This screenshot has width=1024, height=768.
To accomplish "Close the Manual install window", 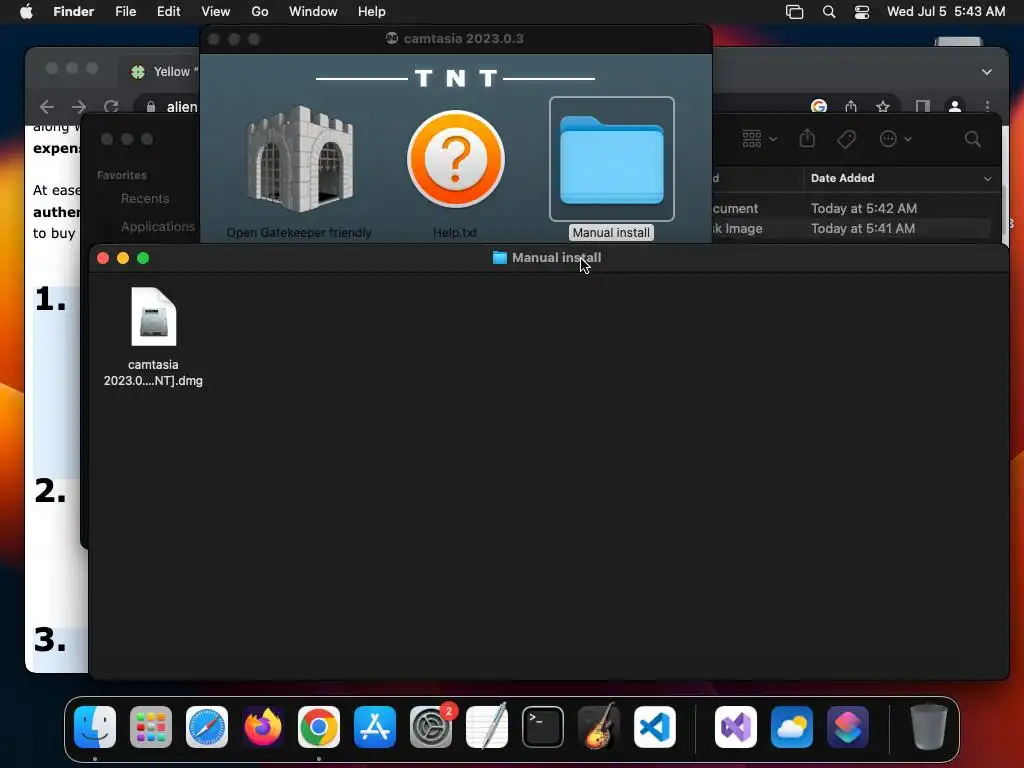I will (x=103, y=258).
